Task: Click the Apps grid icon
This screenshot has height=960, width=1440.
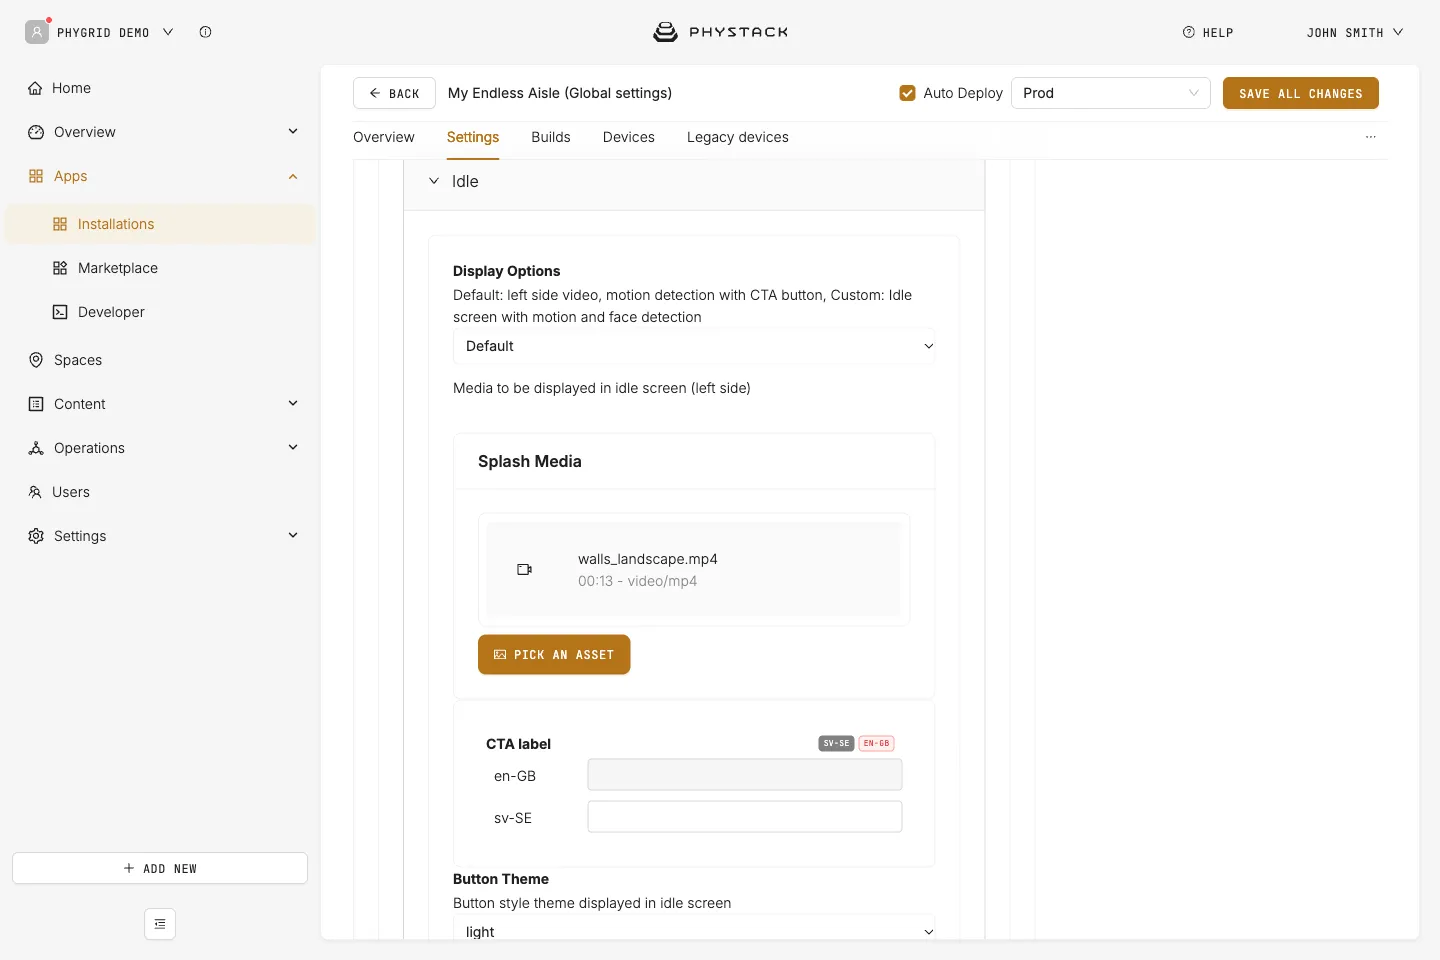Action: click(36, 176)
